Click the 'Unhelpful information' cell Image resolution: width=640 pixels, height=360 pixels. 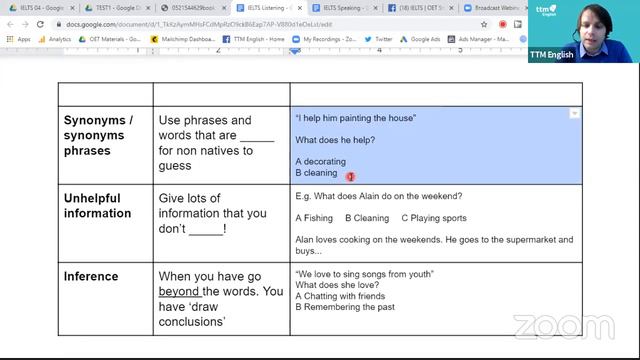coord(106,223)
